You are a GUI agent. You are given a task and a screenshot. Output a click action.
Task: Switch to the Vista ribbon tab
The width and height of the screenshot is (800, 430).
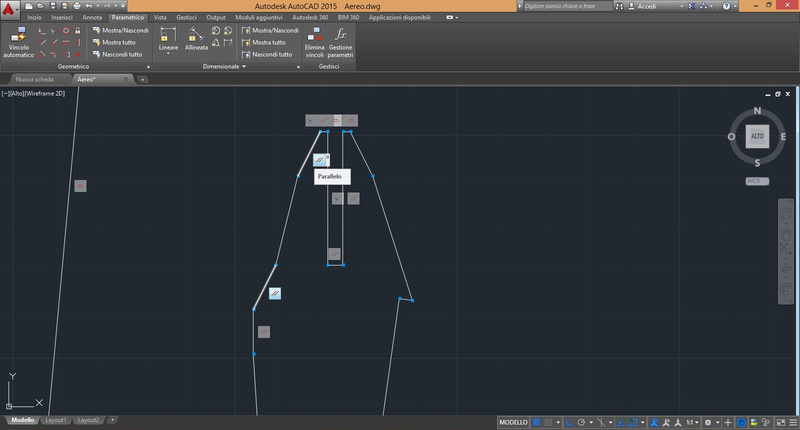pyautogui.click(x=160, y=18)
